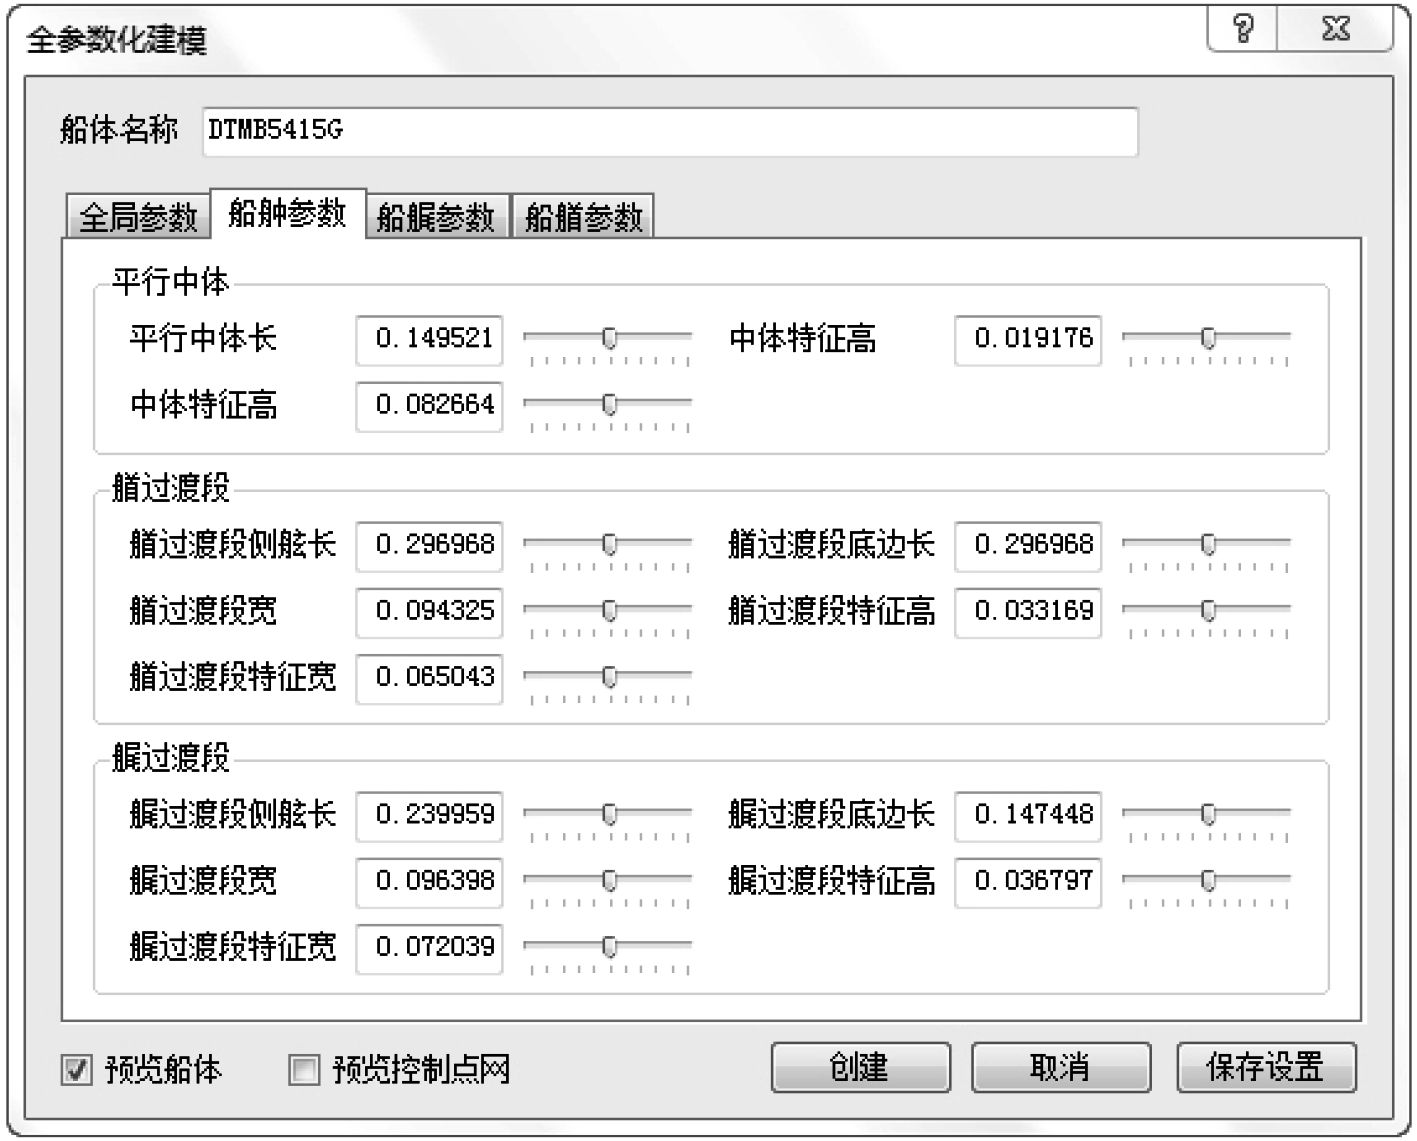This screenshot has width=1417, height=1141.
Task: Click the 保存设置 button
Action: pos(1266,1068)
